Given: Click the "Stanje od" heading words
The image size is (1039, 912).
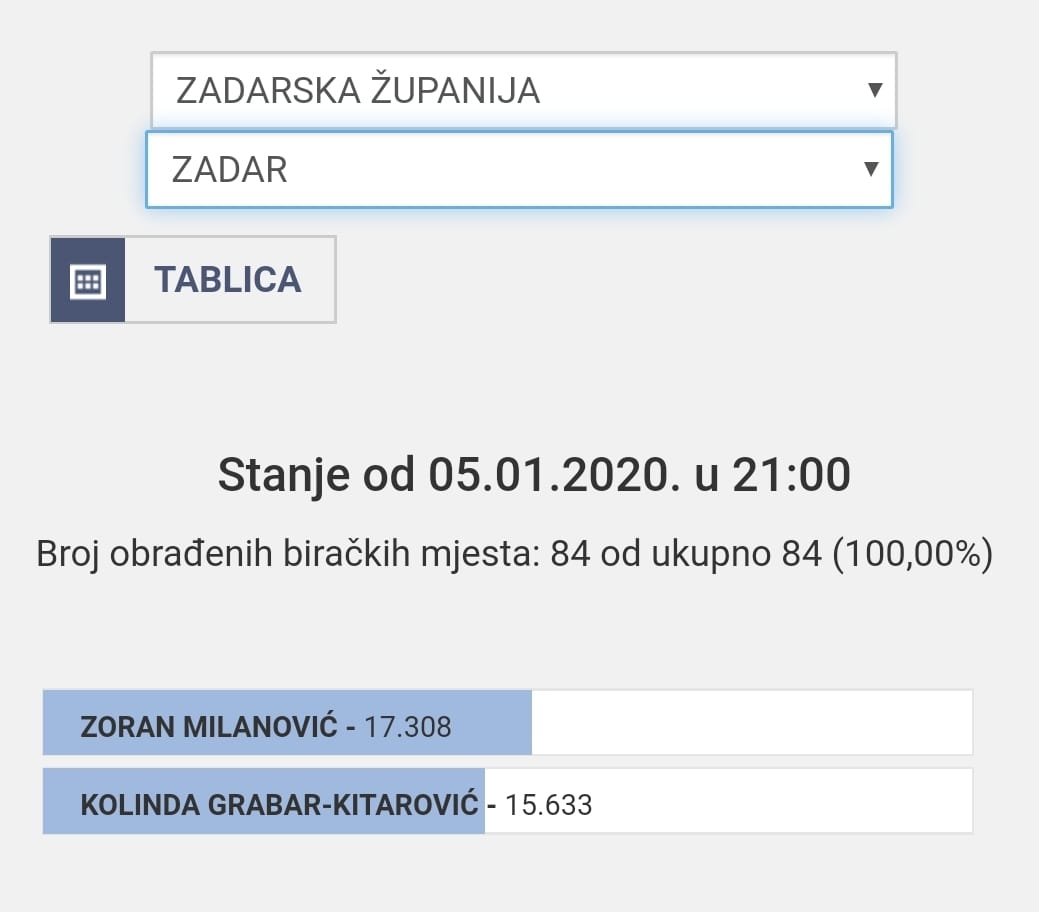Looking at the screenshot, I should pos(316,475).
